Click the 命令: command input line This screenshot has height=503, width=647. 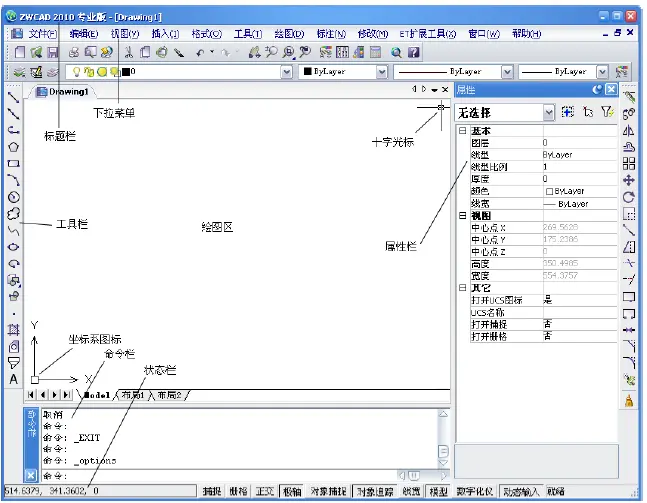click(219, 476)
